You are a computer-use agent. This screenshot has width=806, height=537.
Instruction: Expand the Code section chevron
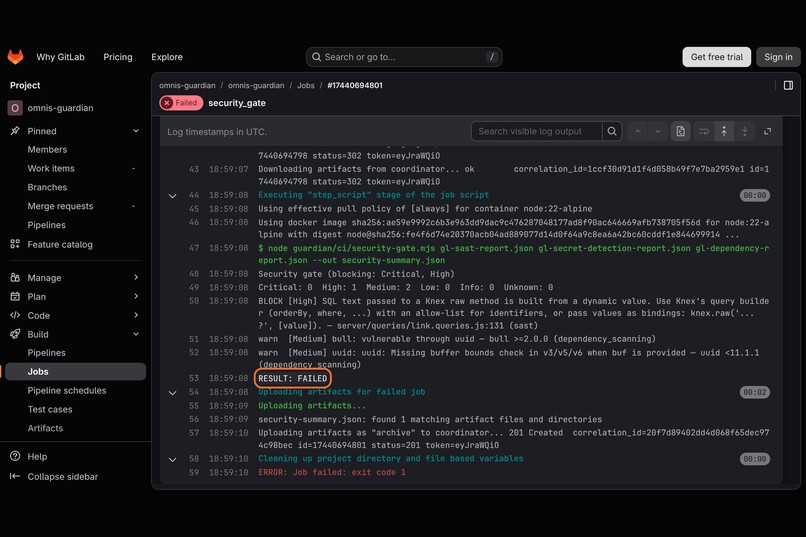pos(136,315)
